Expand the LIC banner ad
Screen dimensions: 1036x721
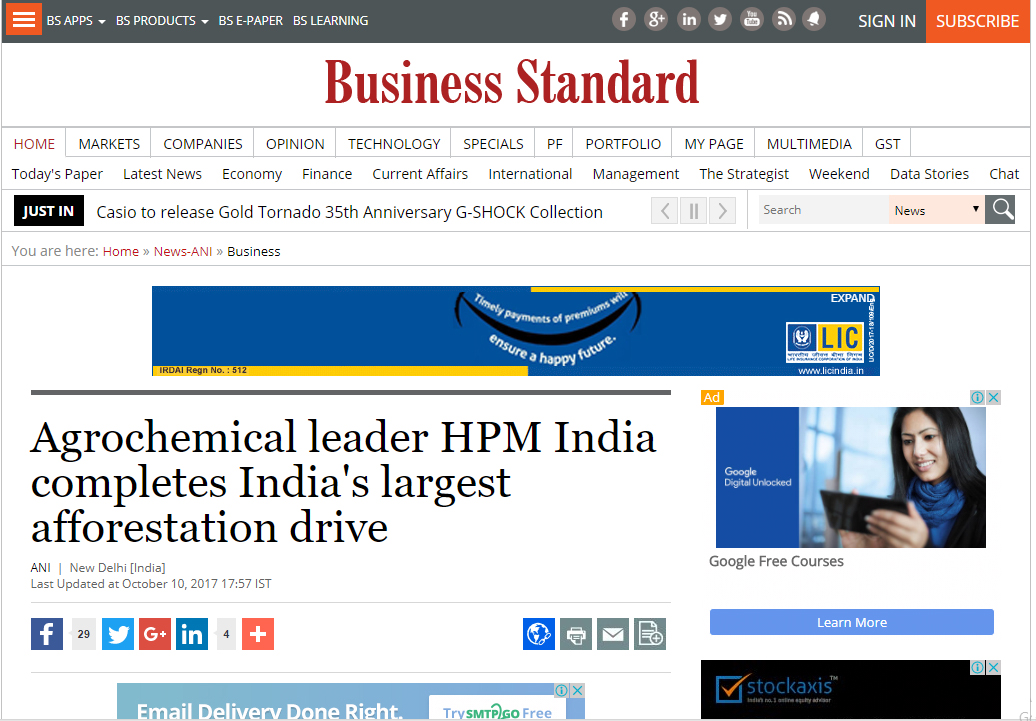click(852, 298)
